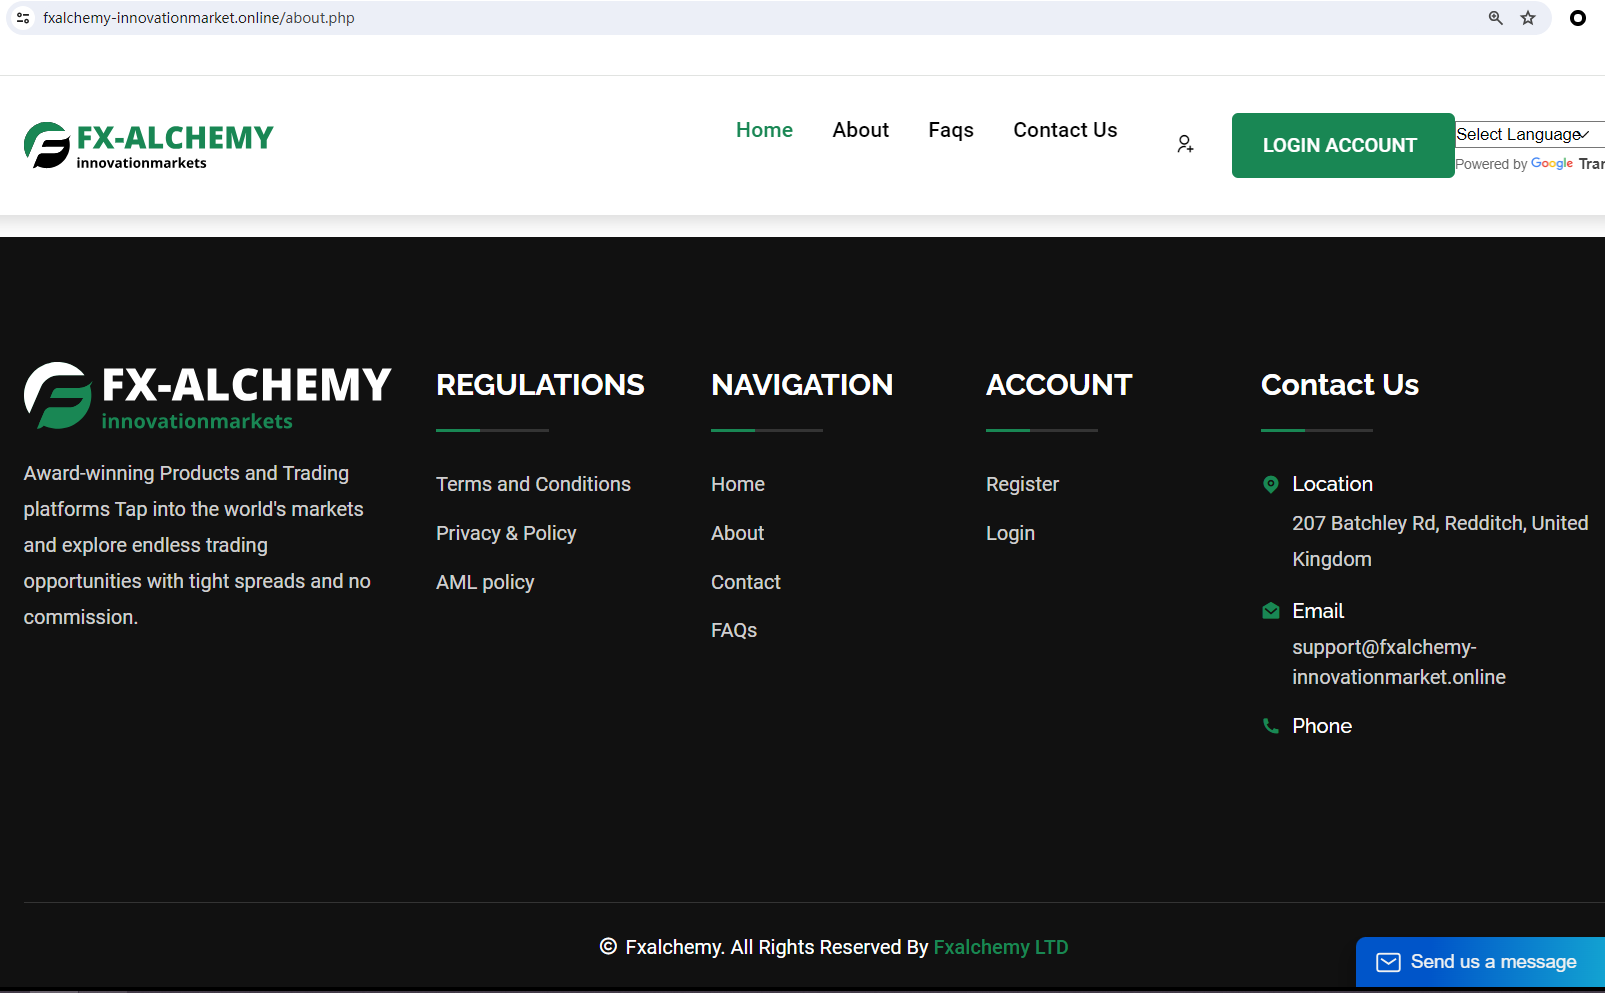Click the green location pin icon
The image size is (1605, 993).
[1271, 485]
